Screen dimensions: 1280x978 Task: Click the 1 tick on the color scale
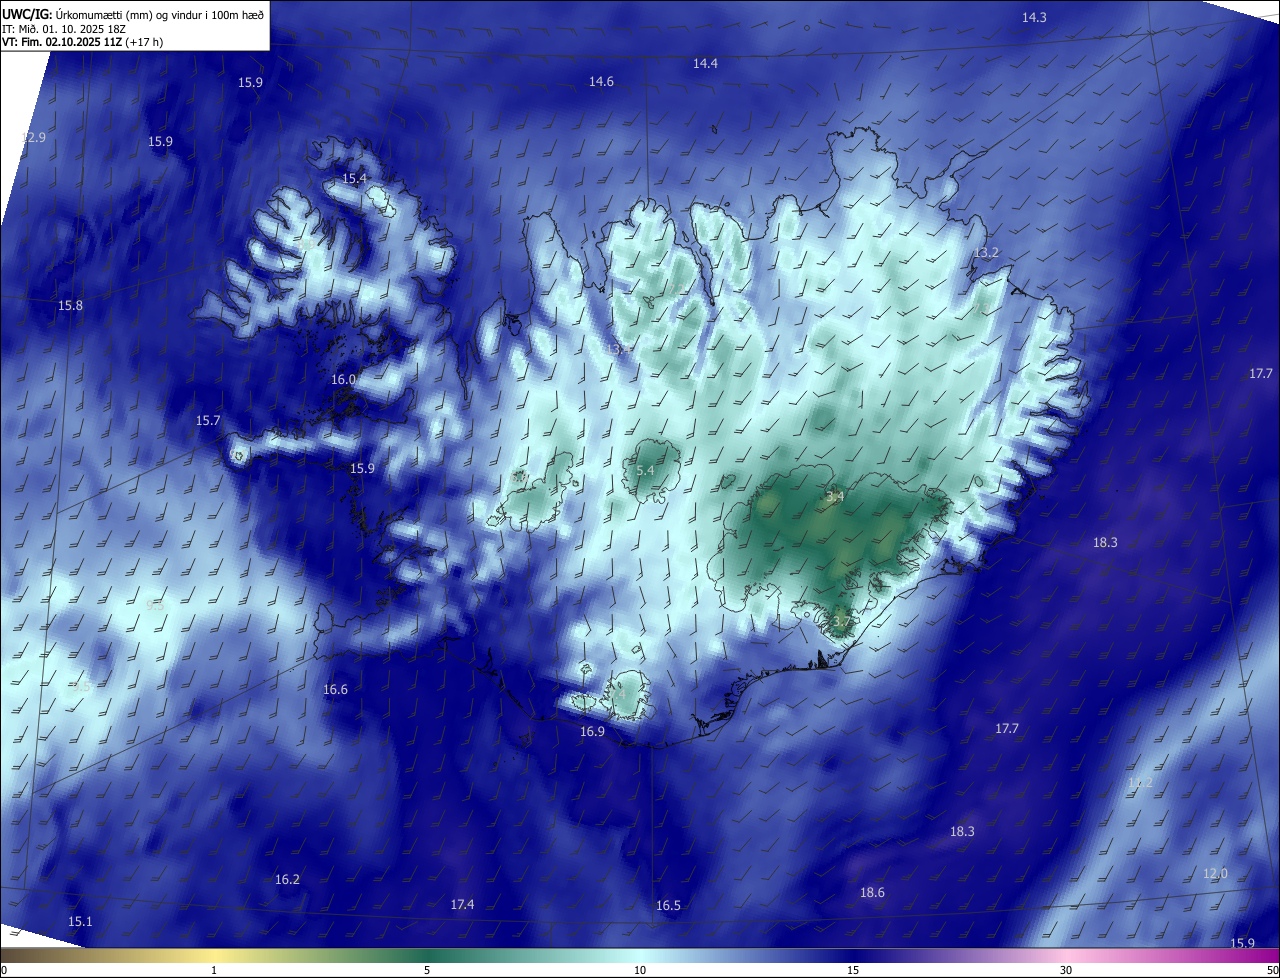[x=214, y=970]
